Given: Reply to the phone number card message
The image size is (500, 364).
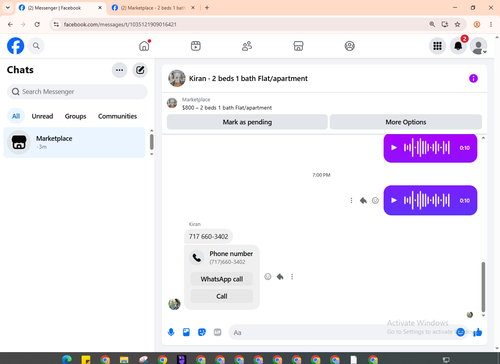Looking at the screenshot, I should (280, 276).
